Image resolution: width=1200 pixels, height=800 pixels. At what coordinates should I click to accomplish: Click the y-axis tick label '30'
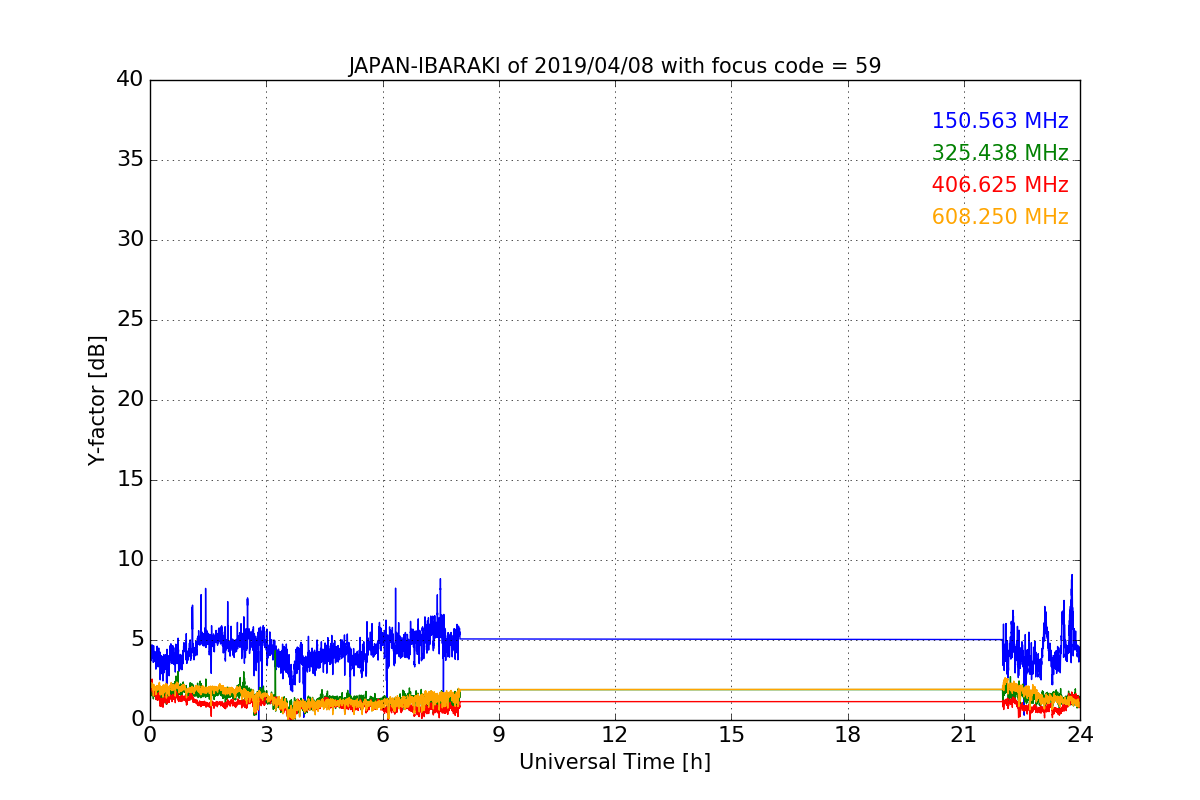[x=130, y=239]
